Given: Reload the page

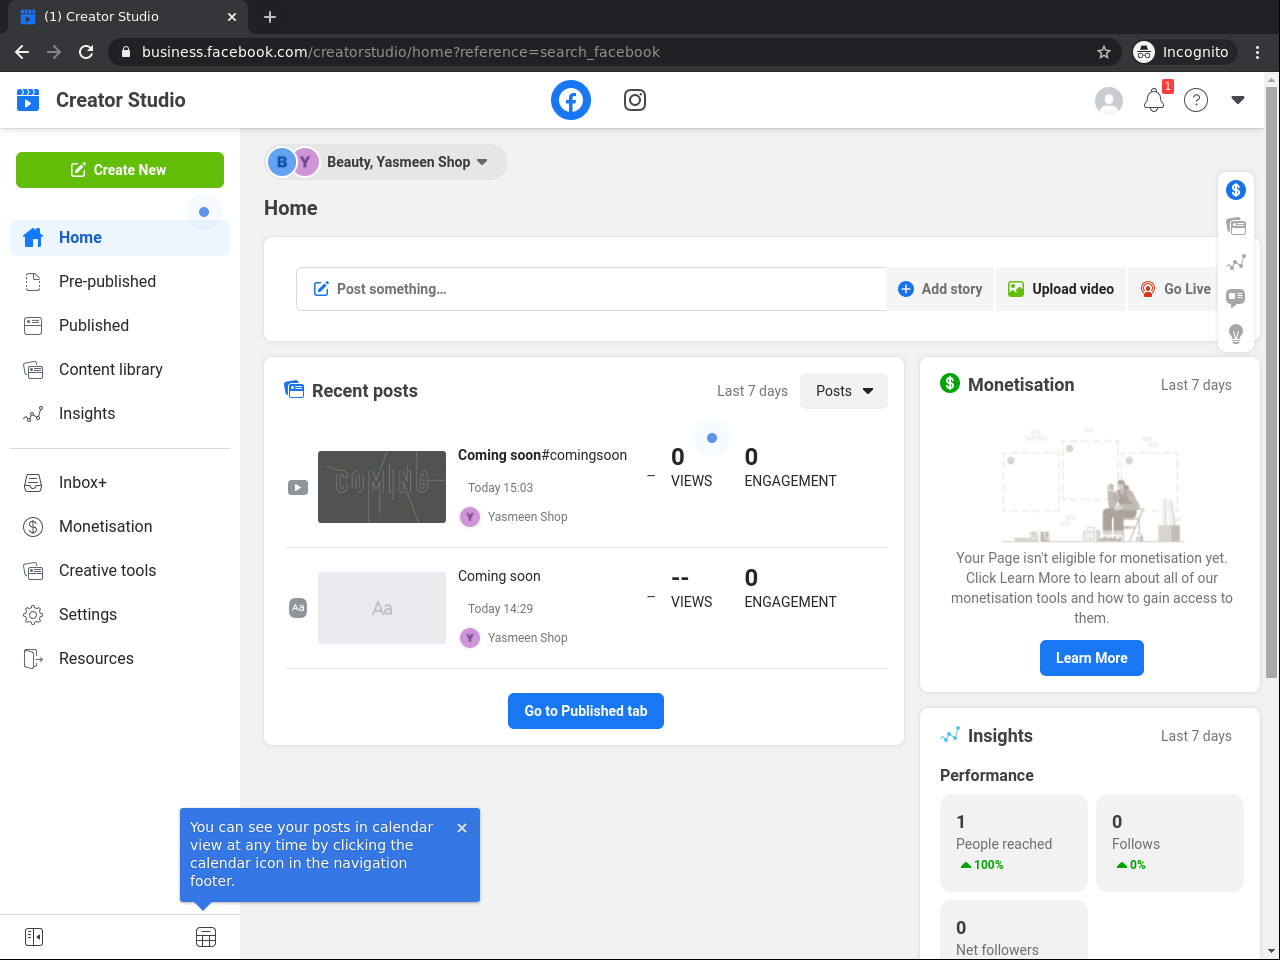Looking at the screenshot, I should [x=86, y=52].
